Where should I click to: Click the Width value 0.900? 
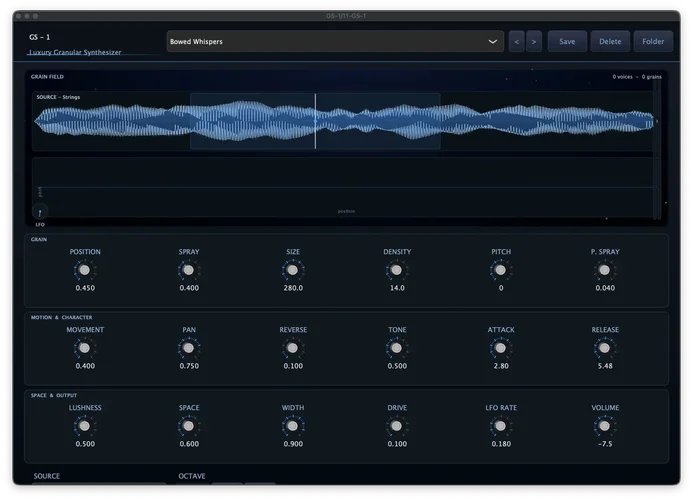click(293, 444)
